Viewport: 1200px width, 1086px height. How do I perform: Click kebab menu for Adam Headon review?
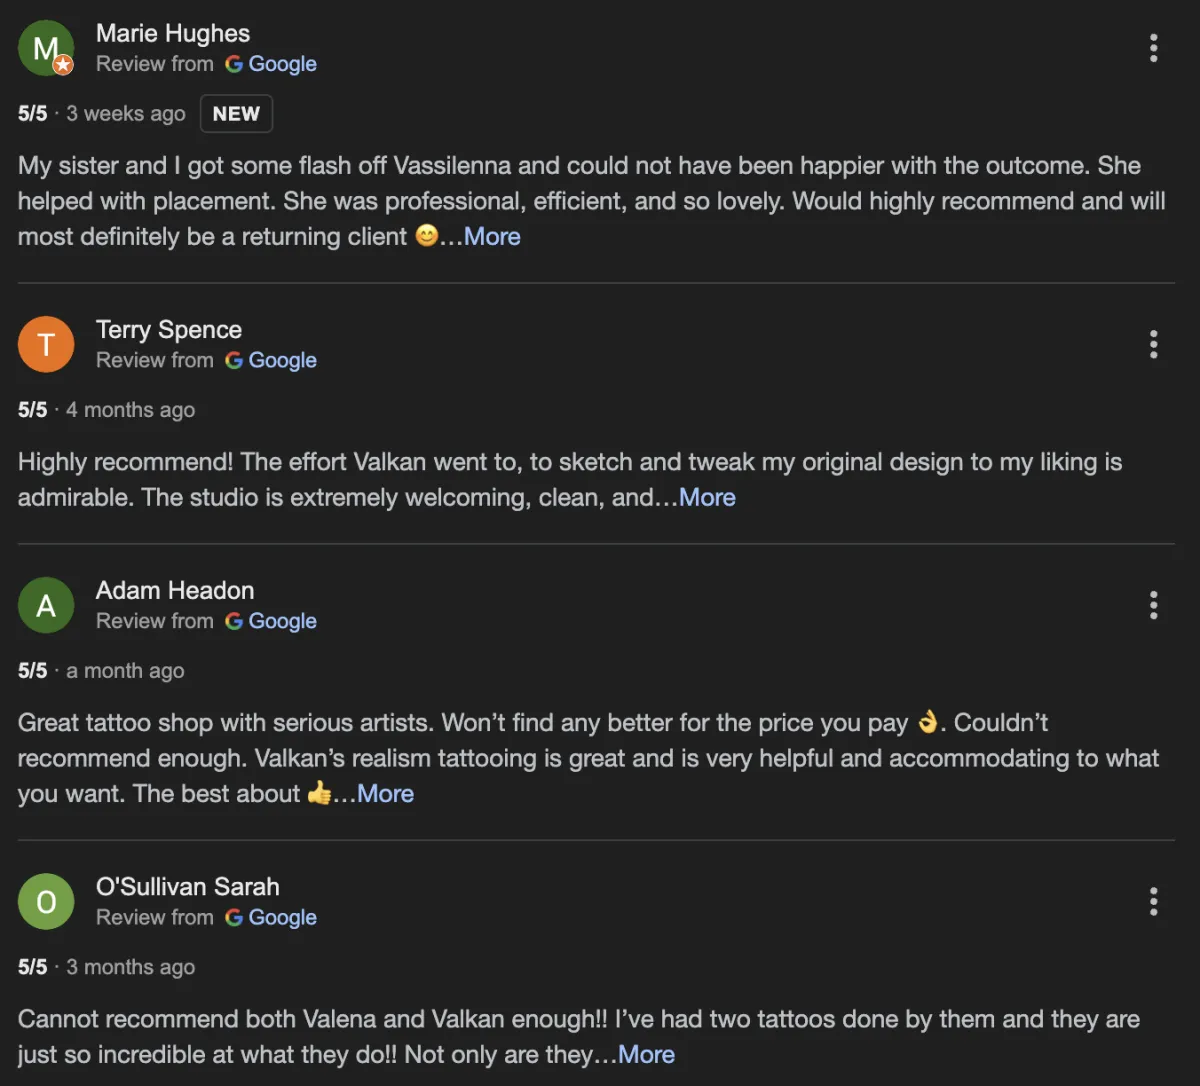pos(1153,605)
